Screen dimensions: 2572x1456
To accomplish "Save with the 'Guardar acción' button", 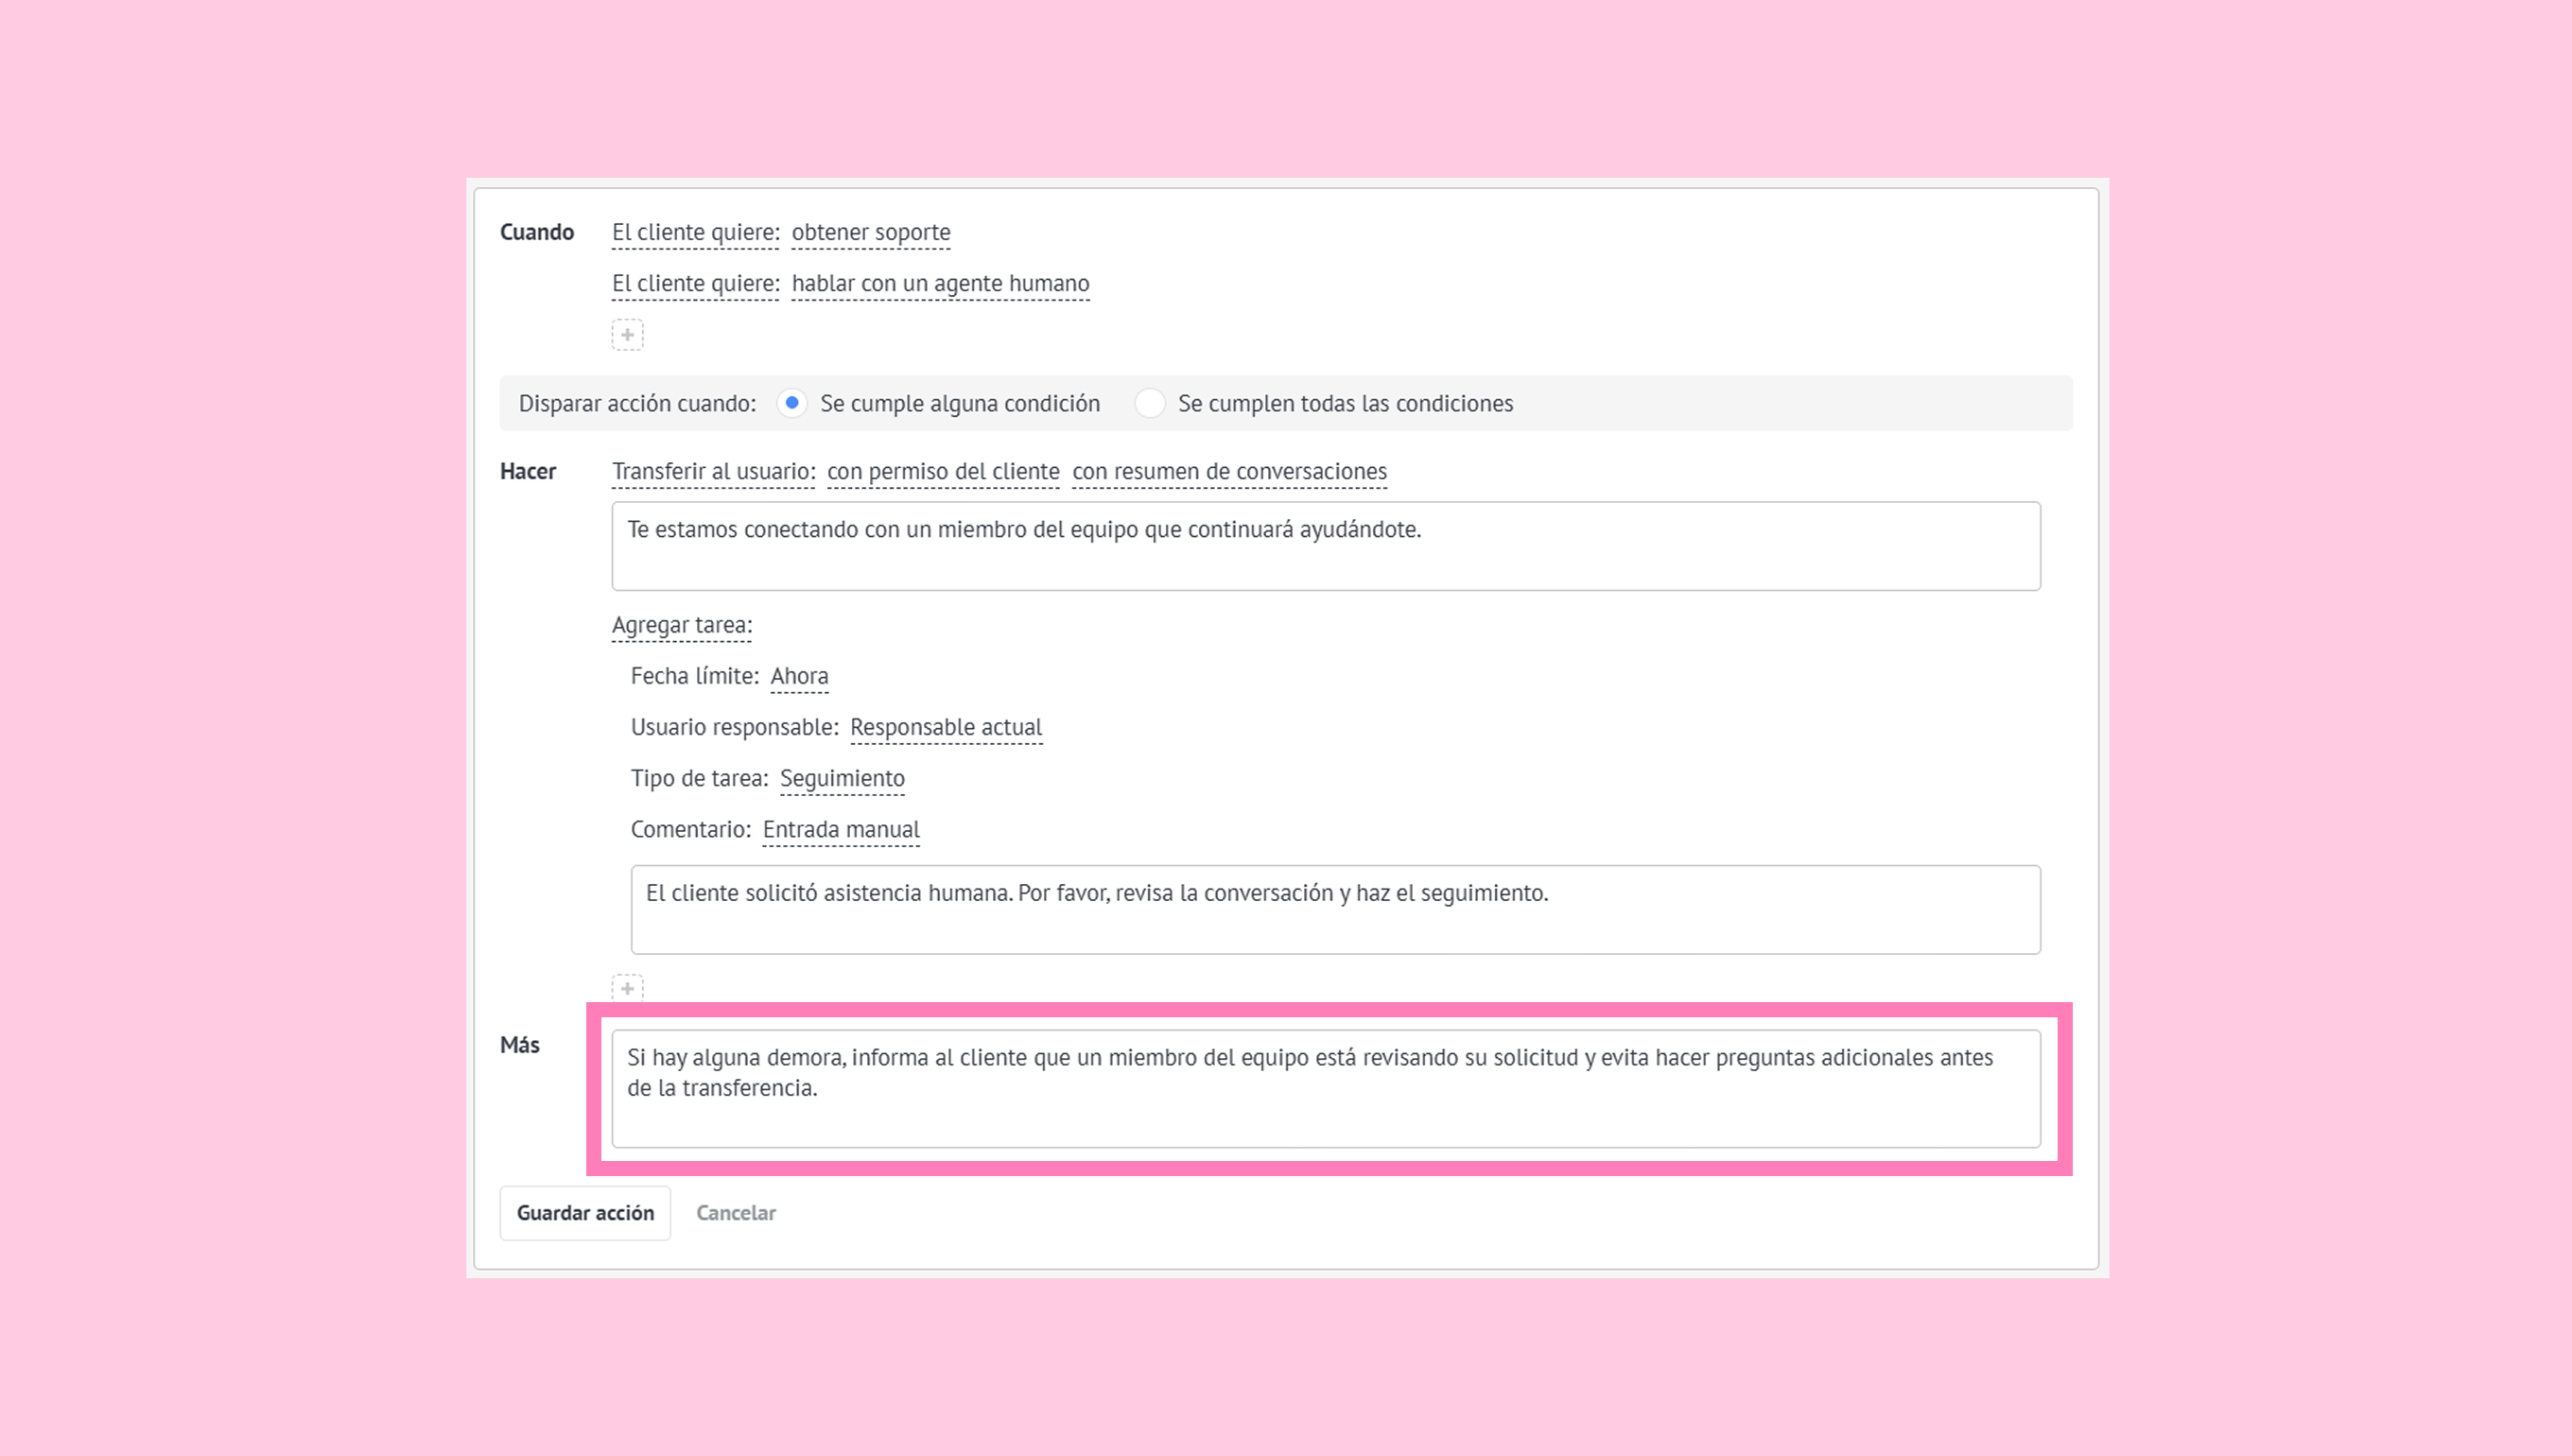I will (x=585, y=1213).
